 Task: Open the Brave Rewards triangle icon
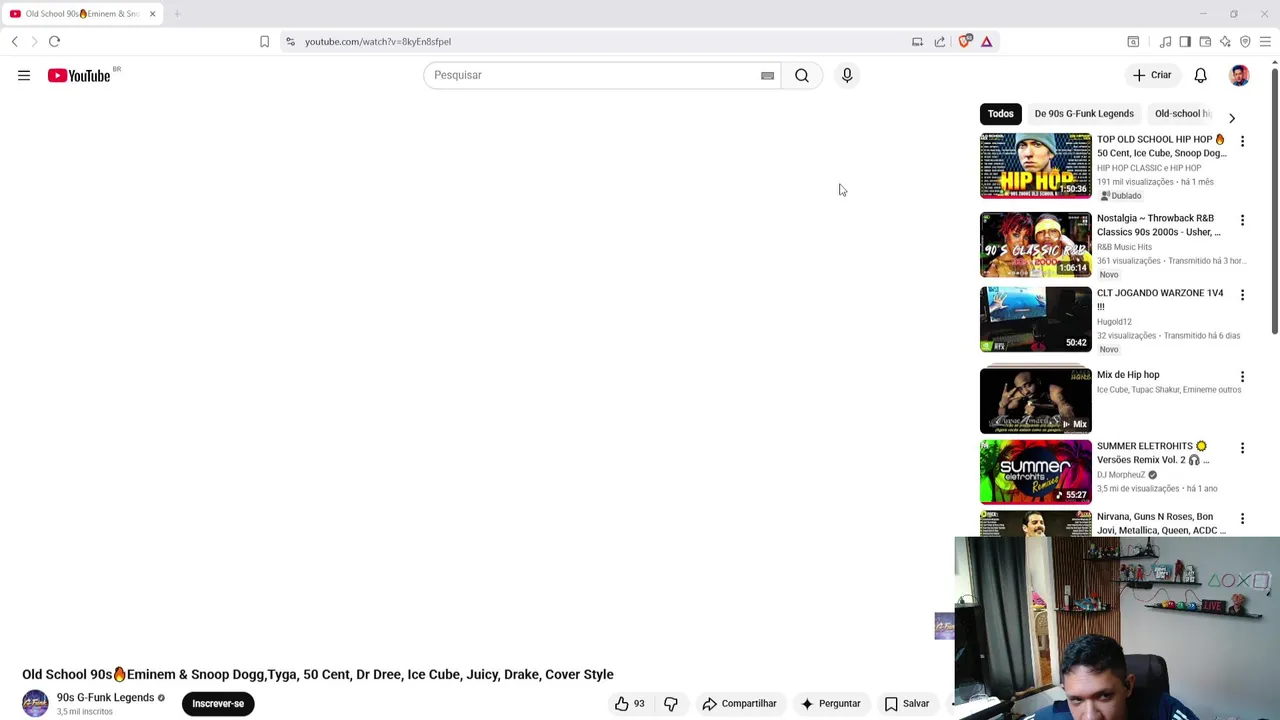tap(987, 41)
